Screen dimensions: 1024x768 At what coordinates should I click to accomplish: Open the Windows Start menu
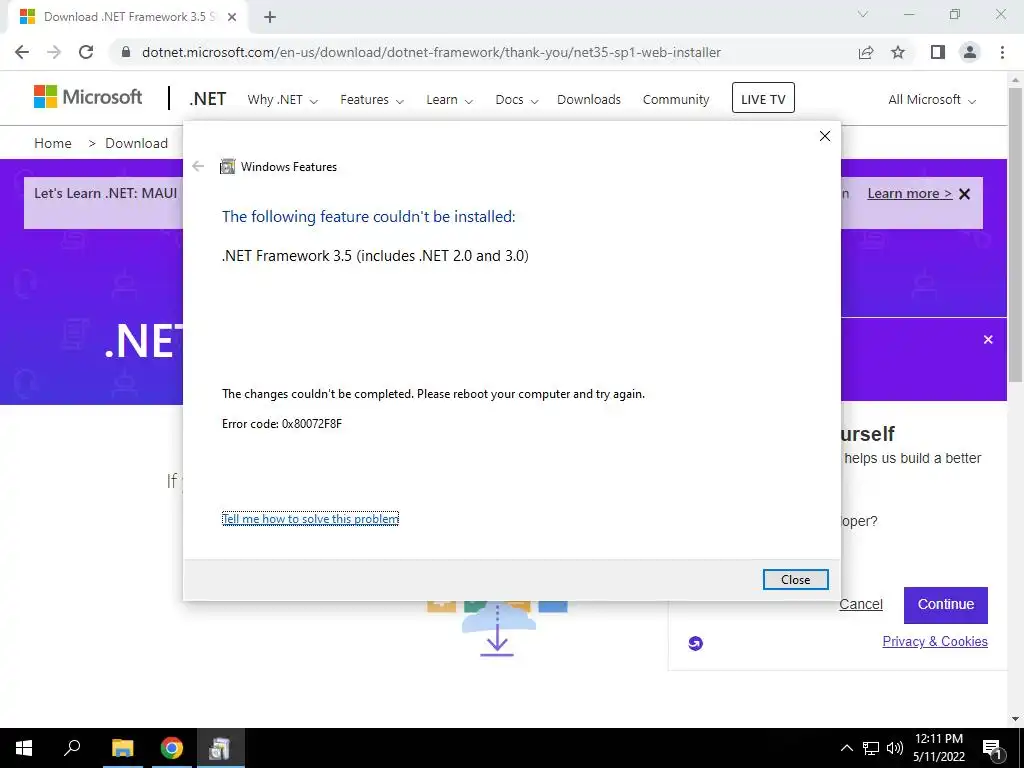(x=24, y=748)
